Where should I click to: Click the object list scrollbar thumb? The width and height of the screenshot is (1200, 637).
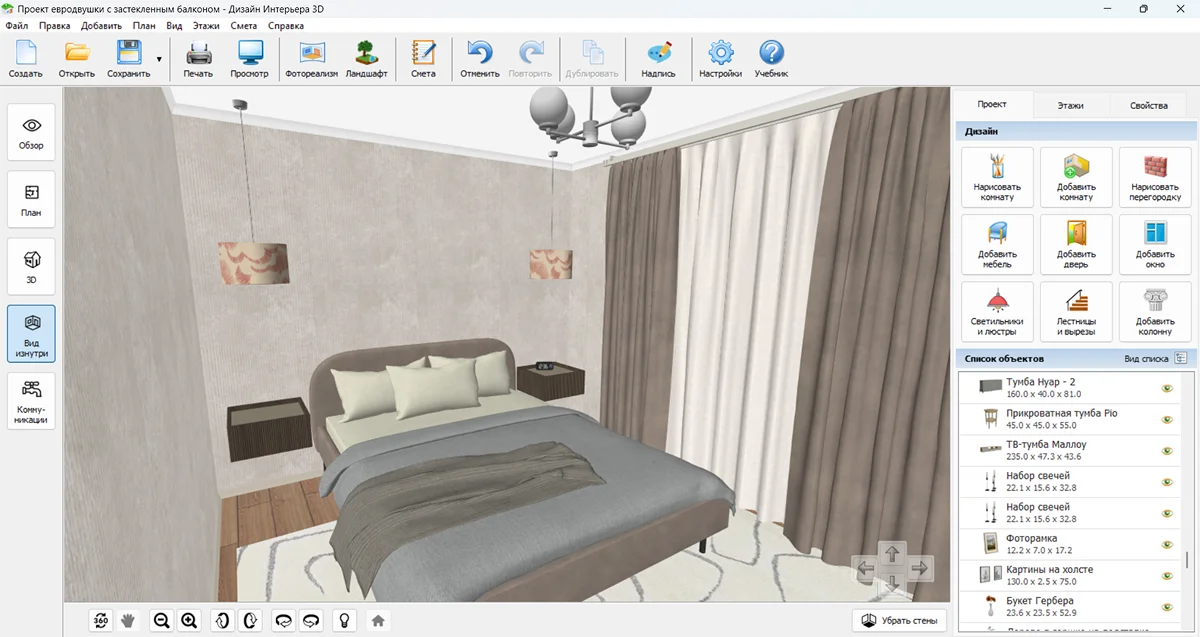tap(1187, 560)
